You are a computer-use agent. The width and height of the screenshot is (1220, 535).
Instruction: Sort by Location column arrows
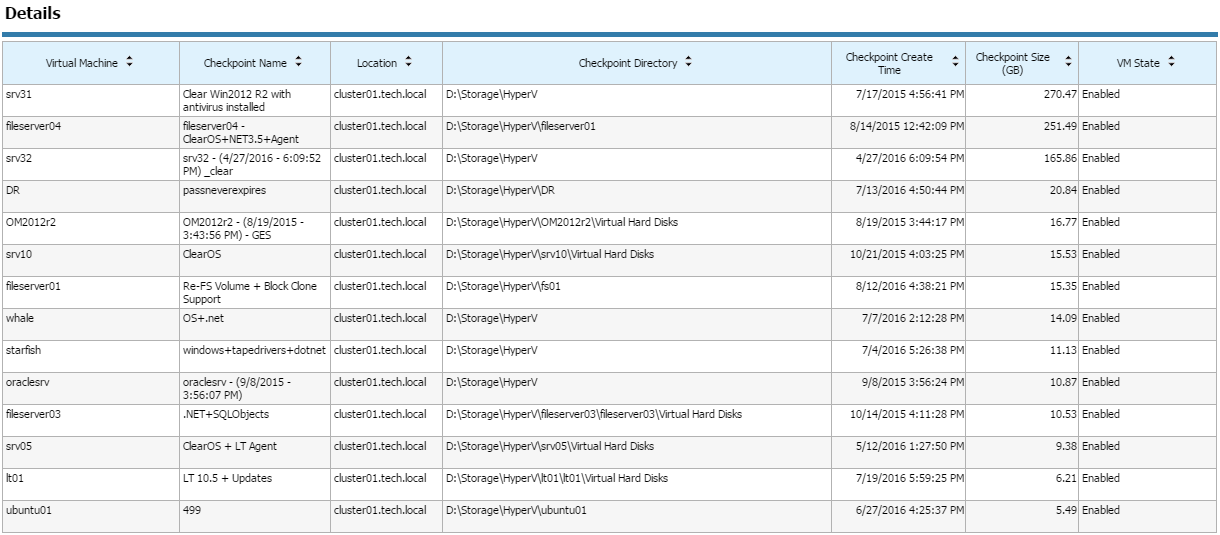coord(408,63)
